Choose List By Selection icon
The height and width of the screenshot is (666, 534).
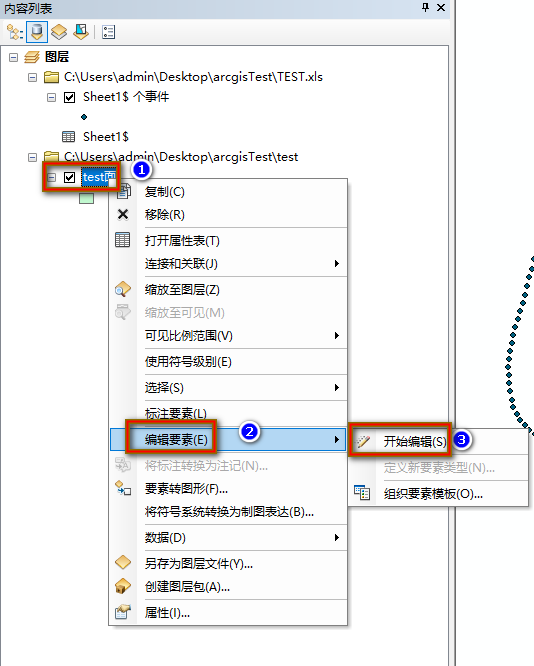[81, 32]
